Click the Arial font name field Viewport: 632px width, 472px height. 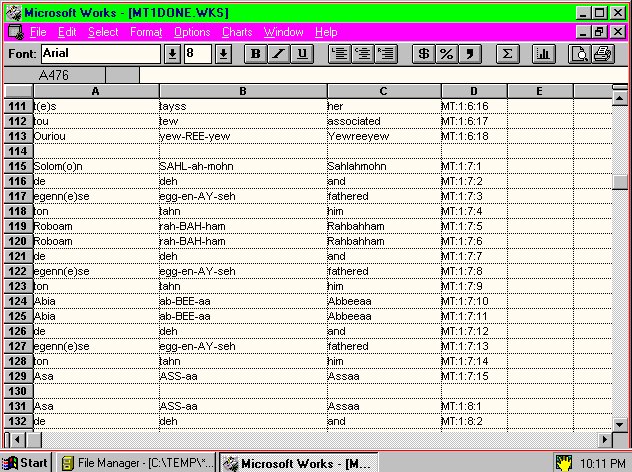[101, 54]
